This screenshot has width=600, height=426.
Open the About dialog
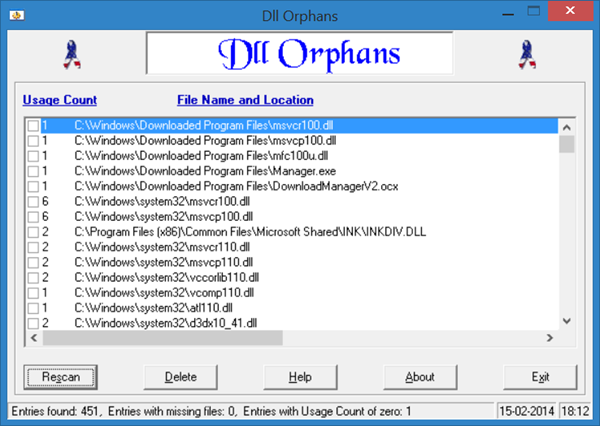(x=420, y=377)
